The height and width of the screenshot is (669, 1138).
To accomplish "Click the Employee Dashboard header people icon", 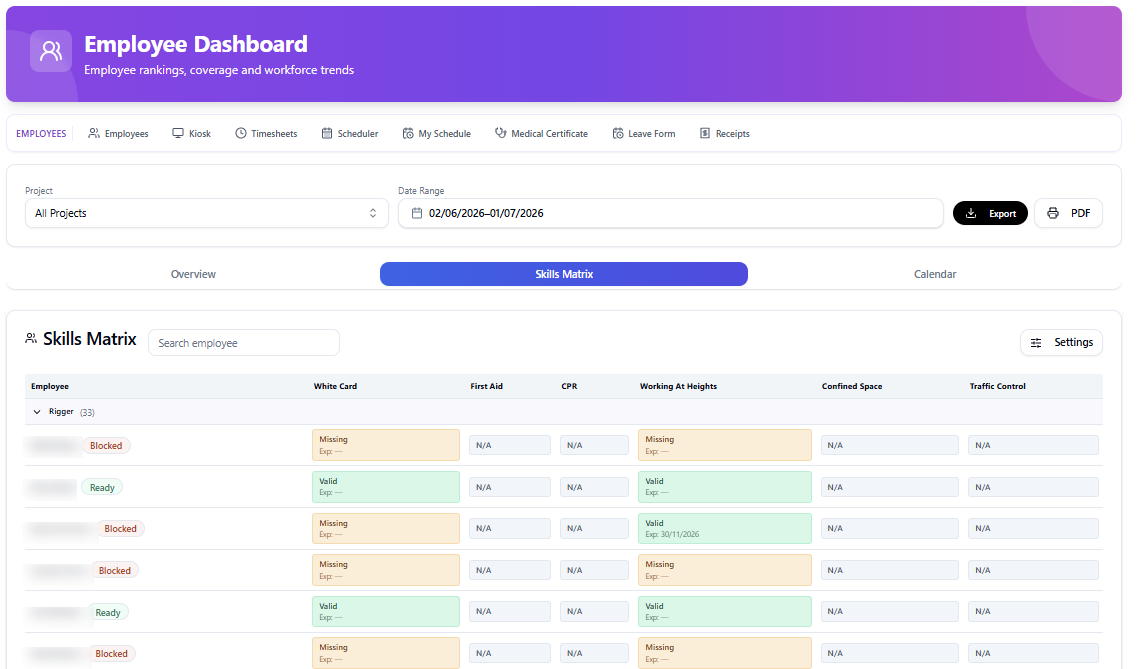I will [51, 51].
